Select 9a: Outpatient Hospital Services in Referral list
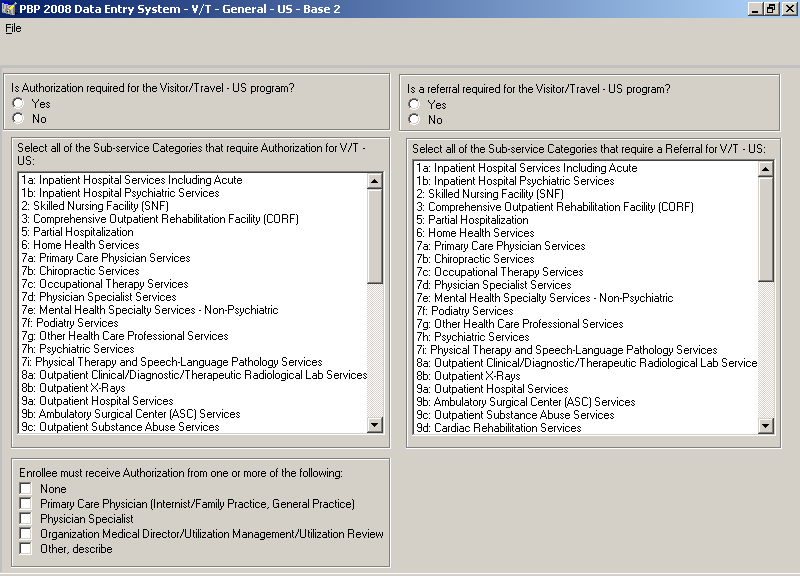 click(586, 389)
